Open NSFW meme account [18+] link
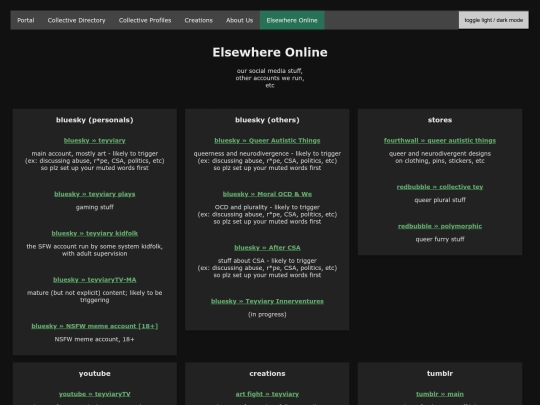540x405 pixels. (x=95, y=326)
